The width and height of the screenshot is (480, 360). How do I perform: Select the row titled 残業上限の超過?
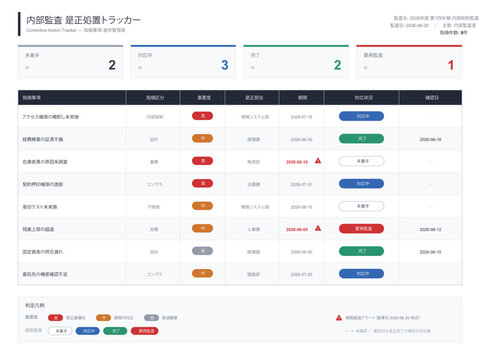[x=240, y=229]
